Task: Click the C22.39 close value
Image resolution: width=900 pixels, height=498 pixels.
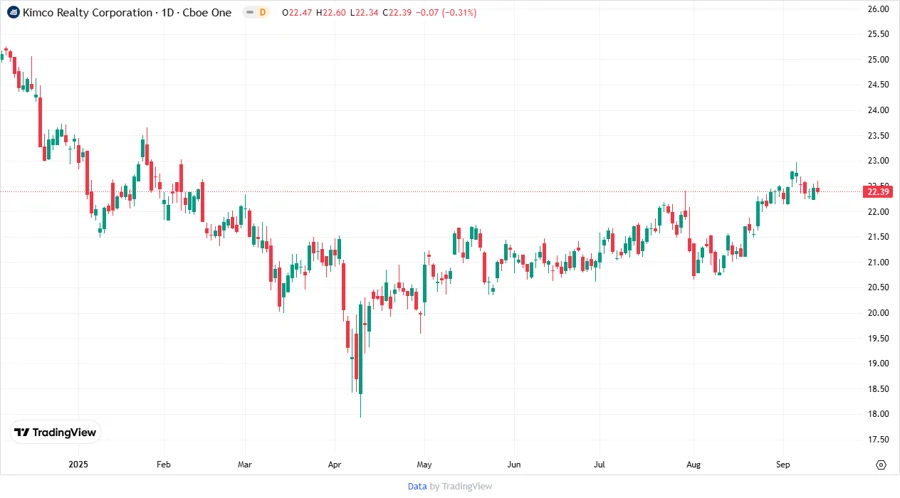Action: pyautogui.click(x=397, y=12)
